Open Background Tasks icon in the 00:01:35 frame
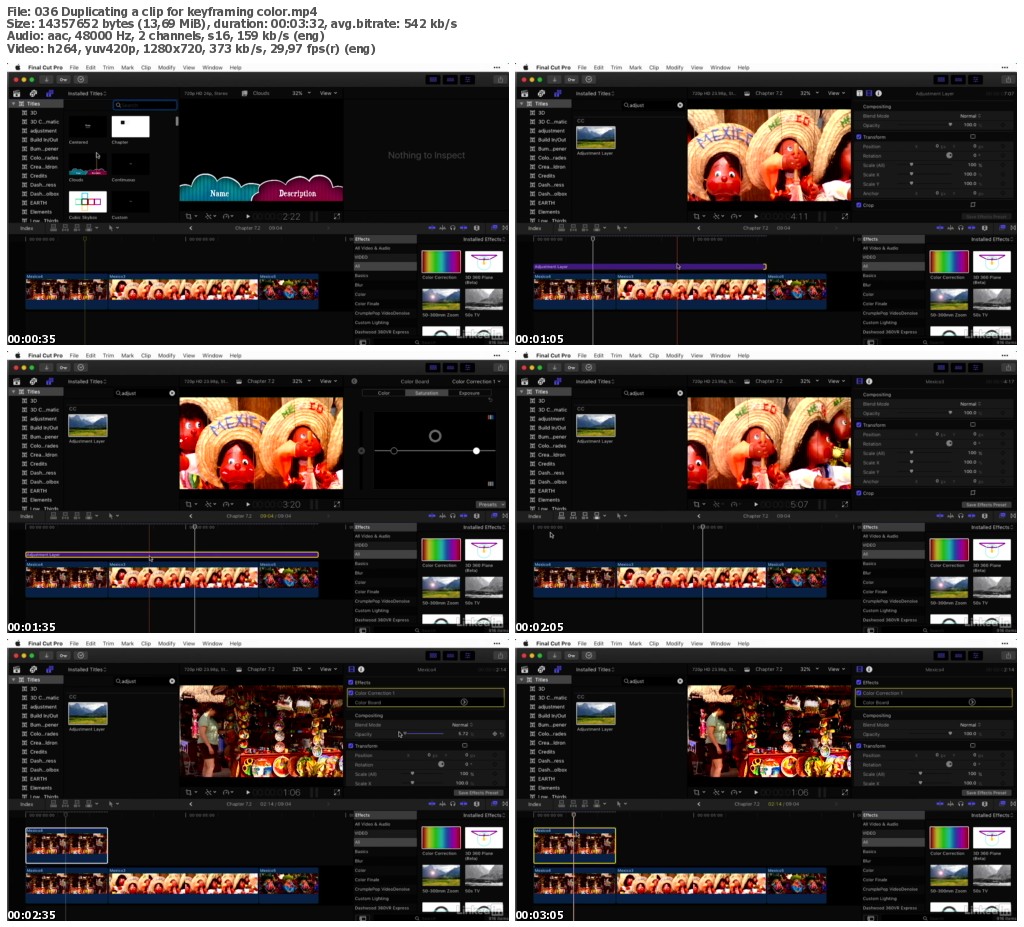Screen dimensions: 1024x927 pos(81,368)
